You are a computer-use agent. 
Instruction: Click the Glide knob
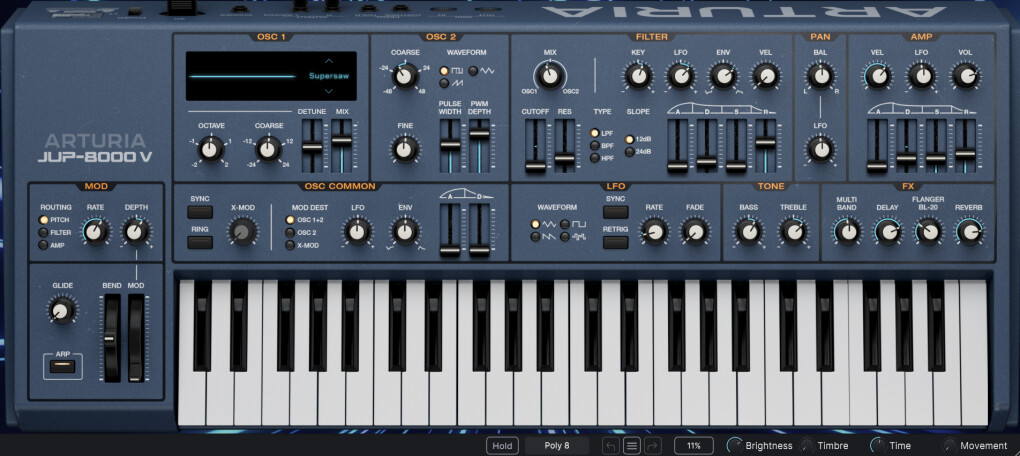coord(61,311)
